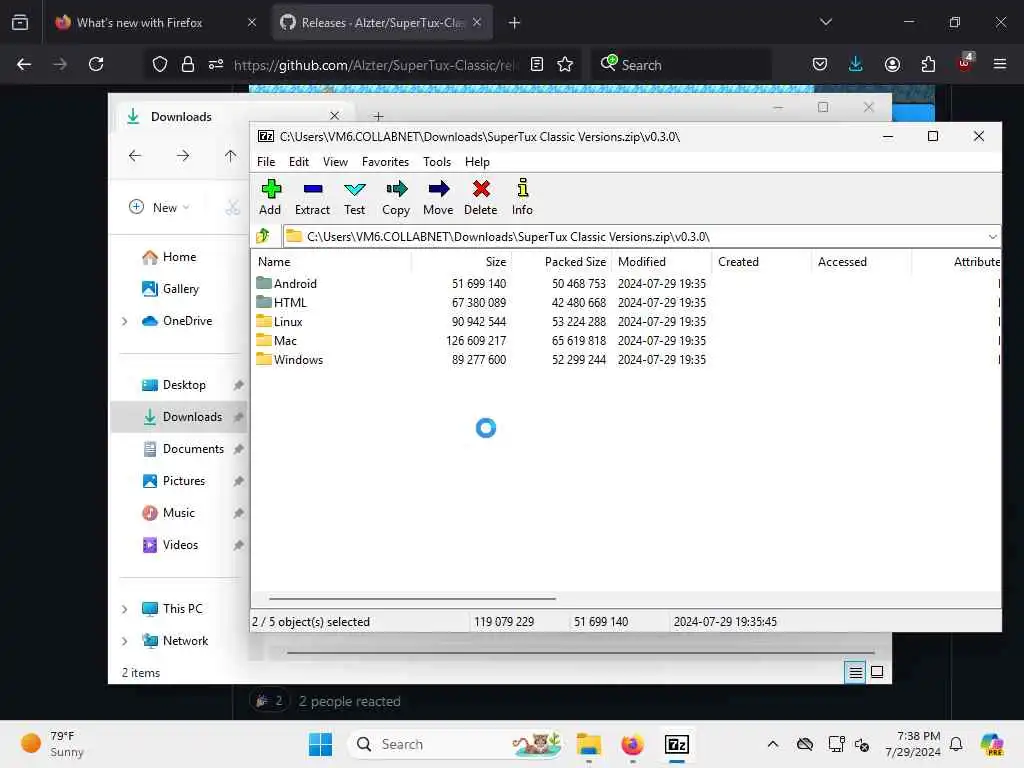Open the Windows Start menu
The height and width of the screenshot is (768, 1024).
320,744
